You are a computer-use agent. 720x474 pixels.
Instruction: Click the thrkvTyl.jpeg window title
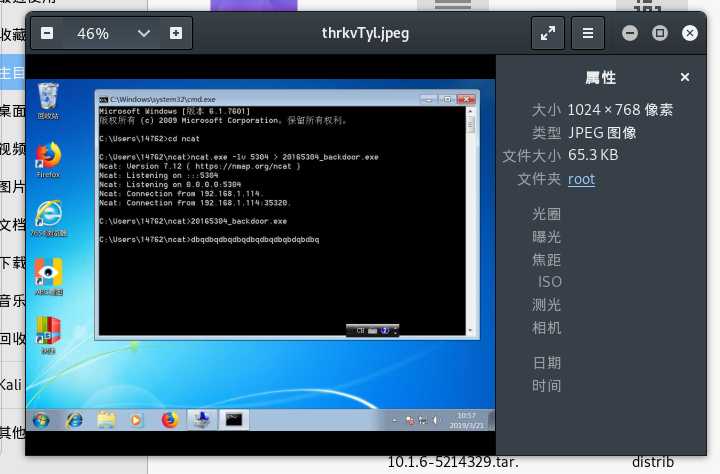tap(365, 33)
